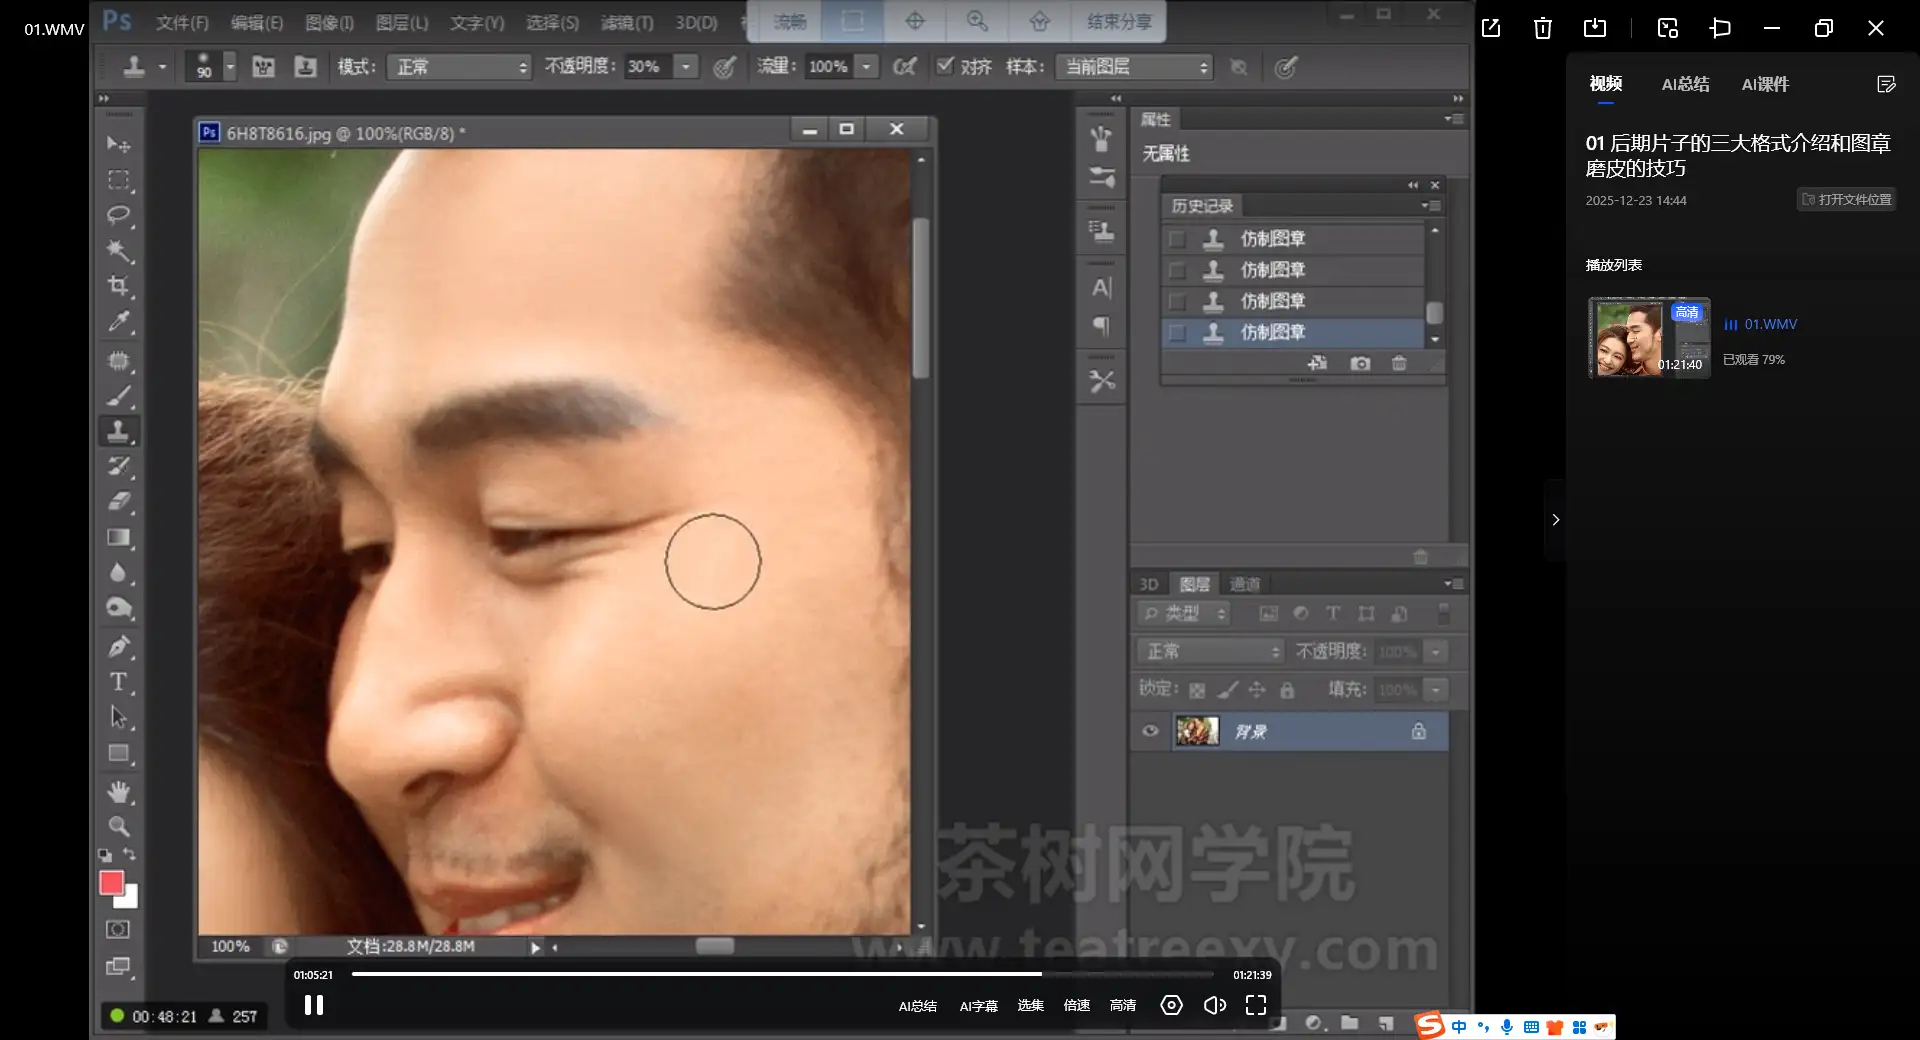Viewport: 1920px width, 1040px height.
Task: Toggle history source box for last 仿制图章
Action: (1177, 332)
